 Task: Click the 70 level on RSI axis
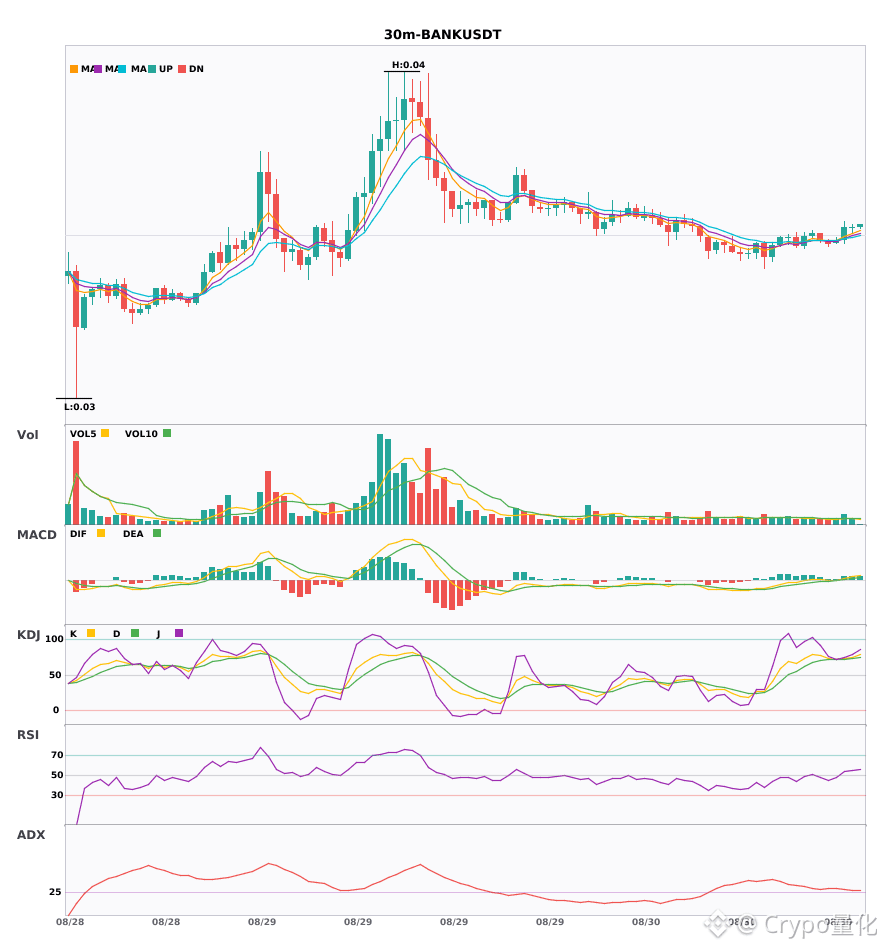click(x=57, y=755)
